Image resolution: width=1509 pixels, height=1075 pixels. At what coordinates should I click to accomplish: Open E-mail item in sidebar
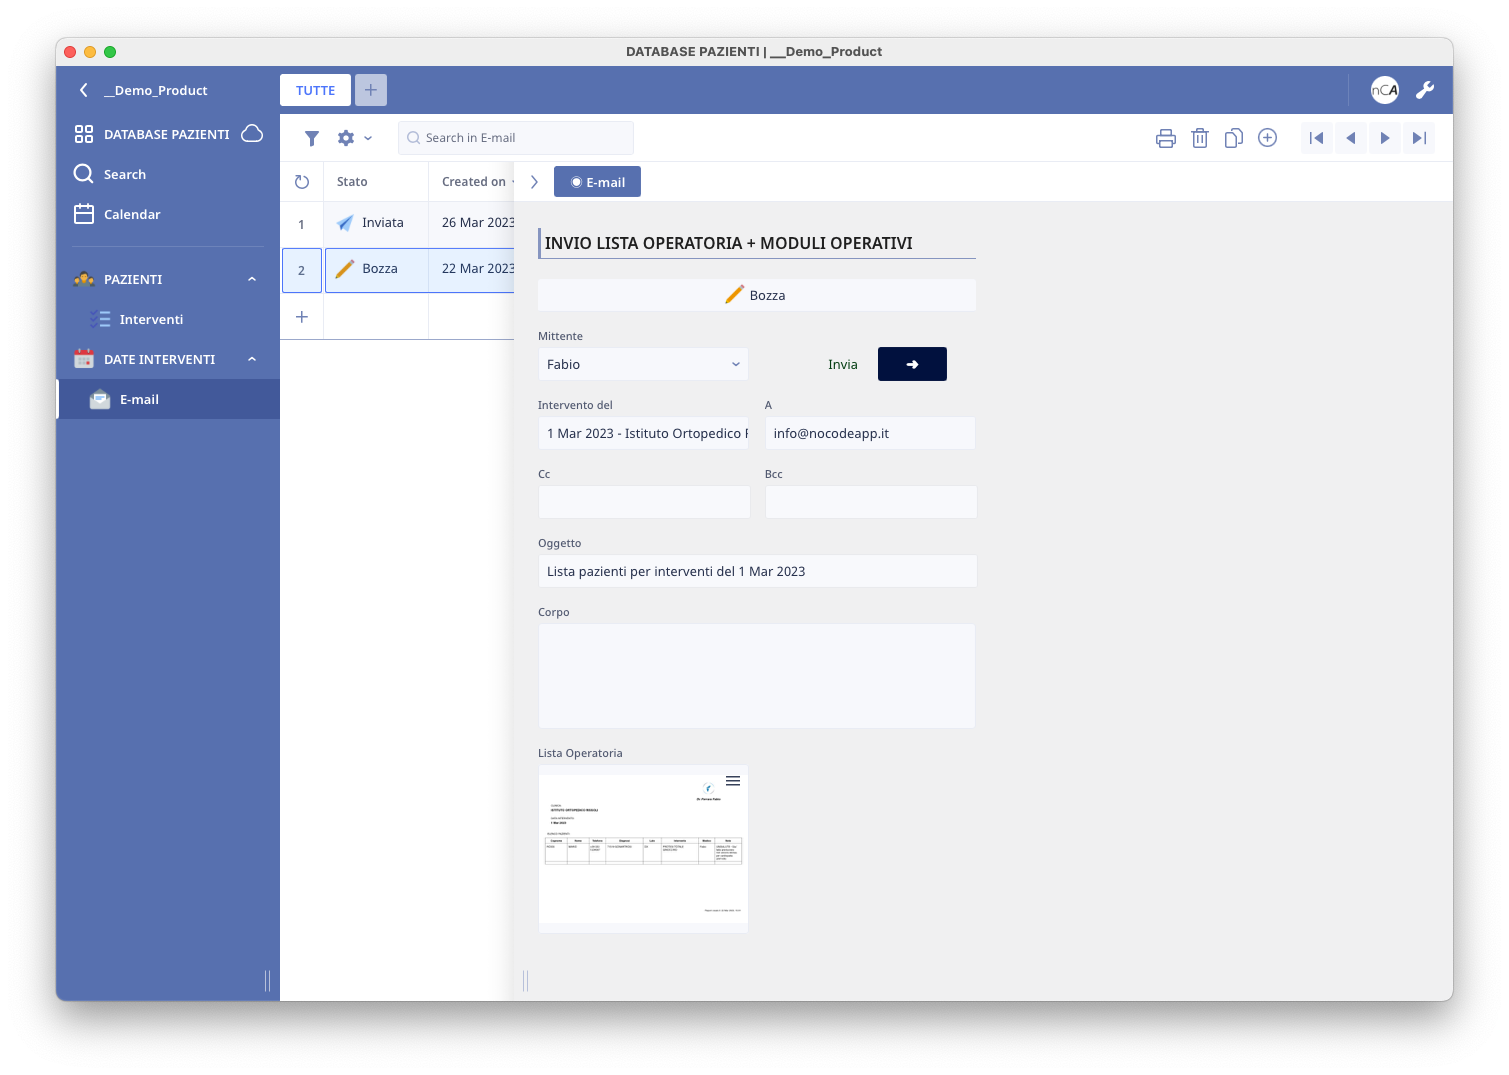(x=168, y=399)
